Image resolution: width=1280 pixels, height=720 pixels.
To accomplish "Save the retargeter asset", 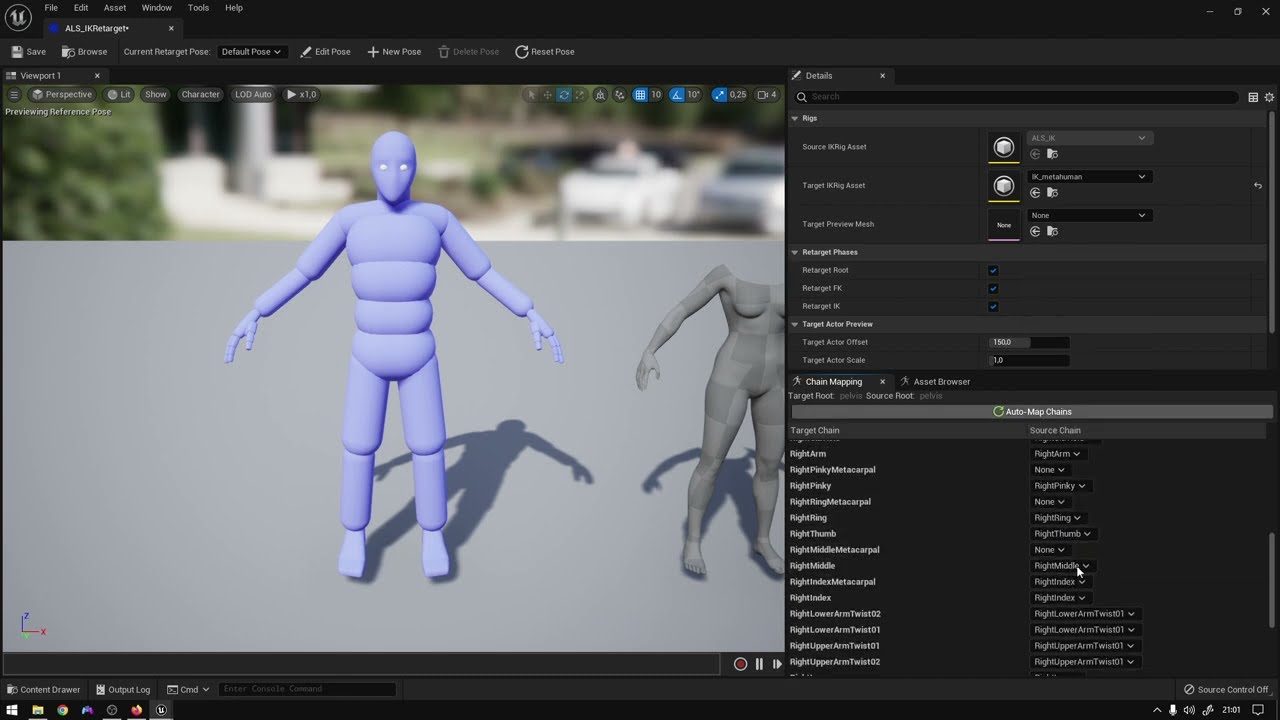I will click(x=29, y=52).
